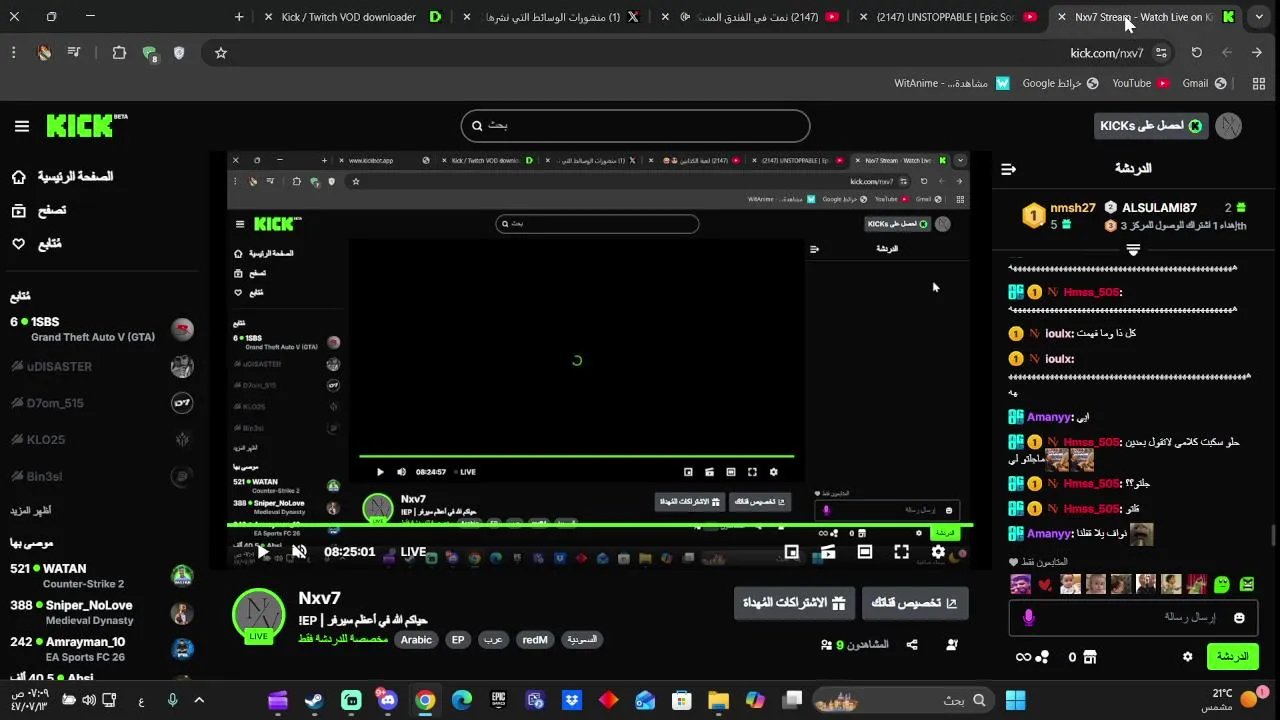Expand show more followed channels

pos(31,511)
